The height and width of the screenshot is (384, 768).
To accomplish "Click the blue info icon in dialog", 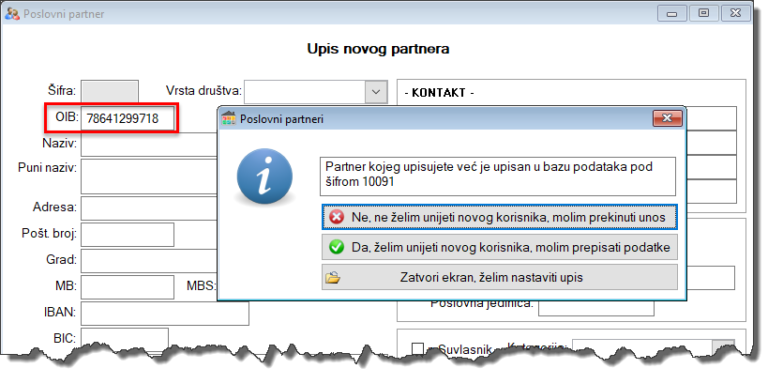I will pos(264,177).
